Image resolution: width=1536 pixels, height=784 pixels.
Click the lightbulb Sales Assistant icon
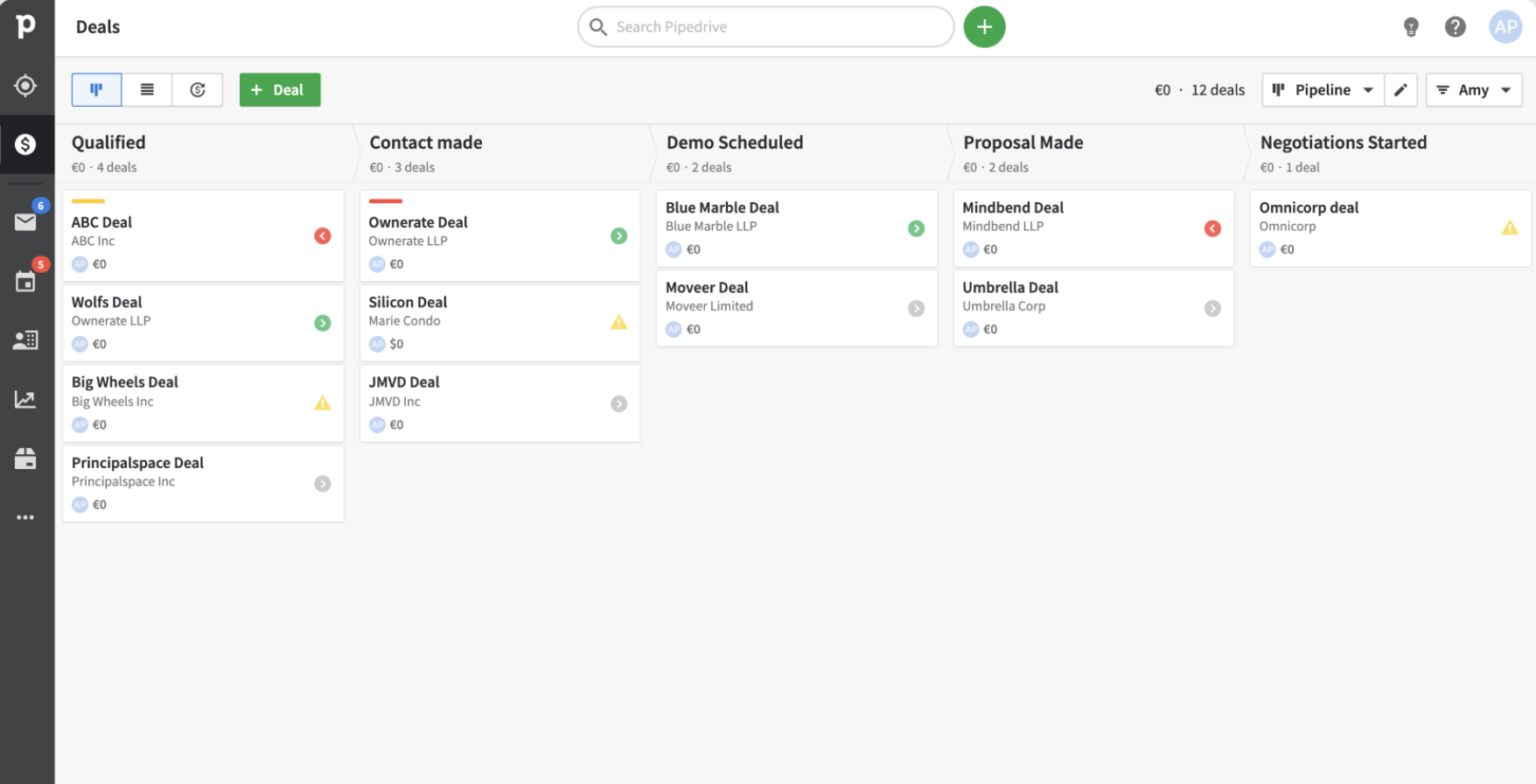[1411, 27]
